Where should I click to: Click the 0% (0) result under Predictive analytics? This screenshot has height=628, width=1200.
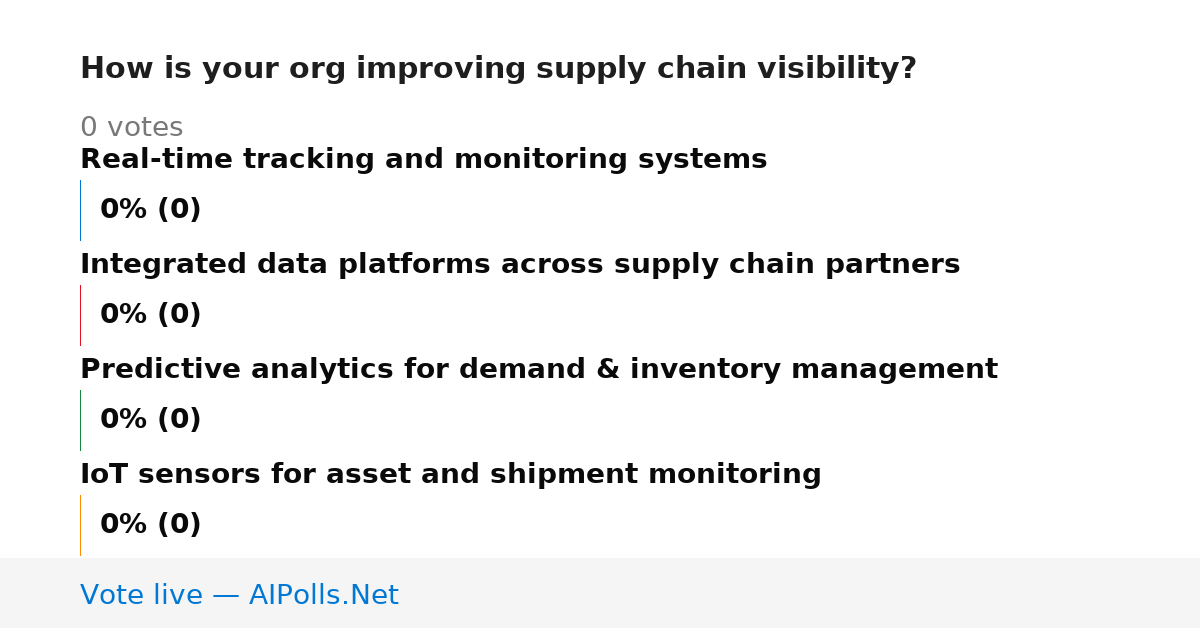151,420
